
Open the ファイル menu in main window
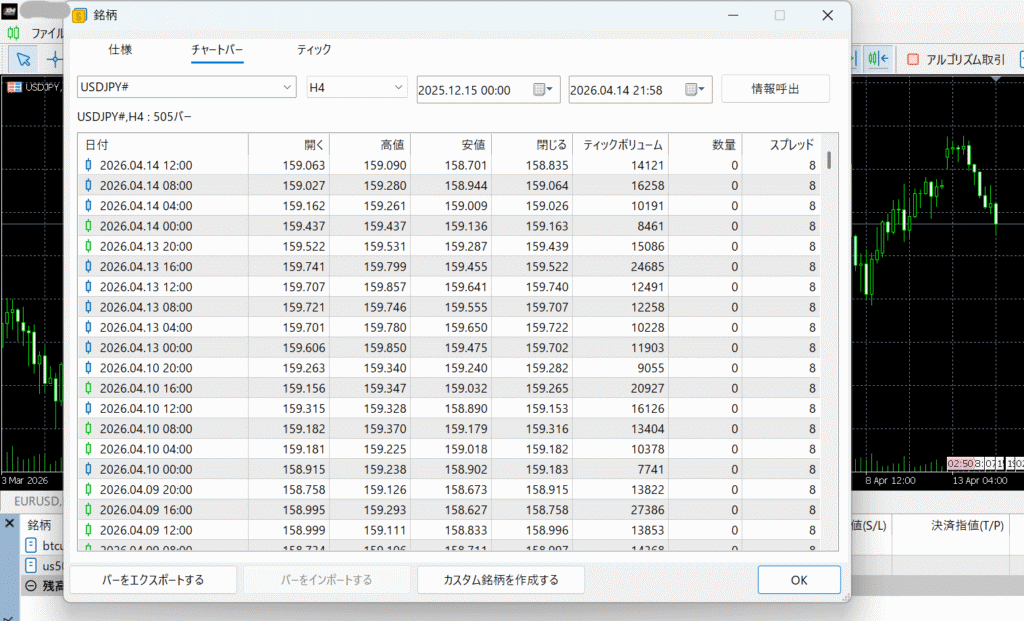47,33
